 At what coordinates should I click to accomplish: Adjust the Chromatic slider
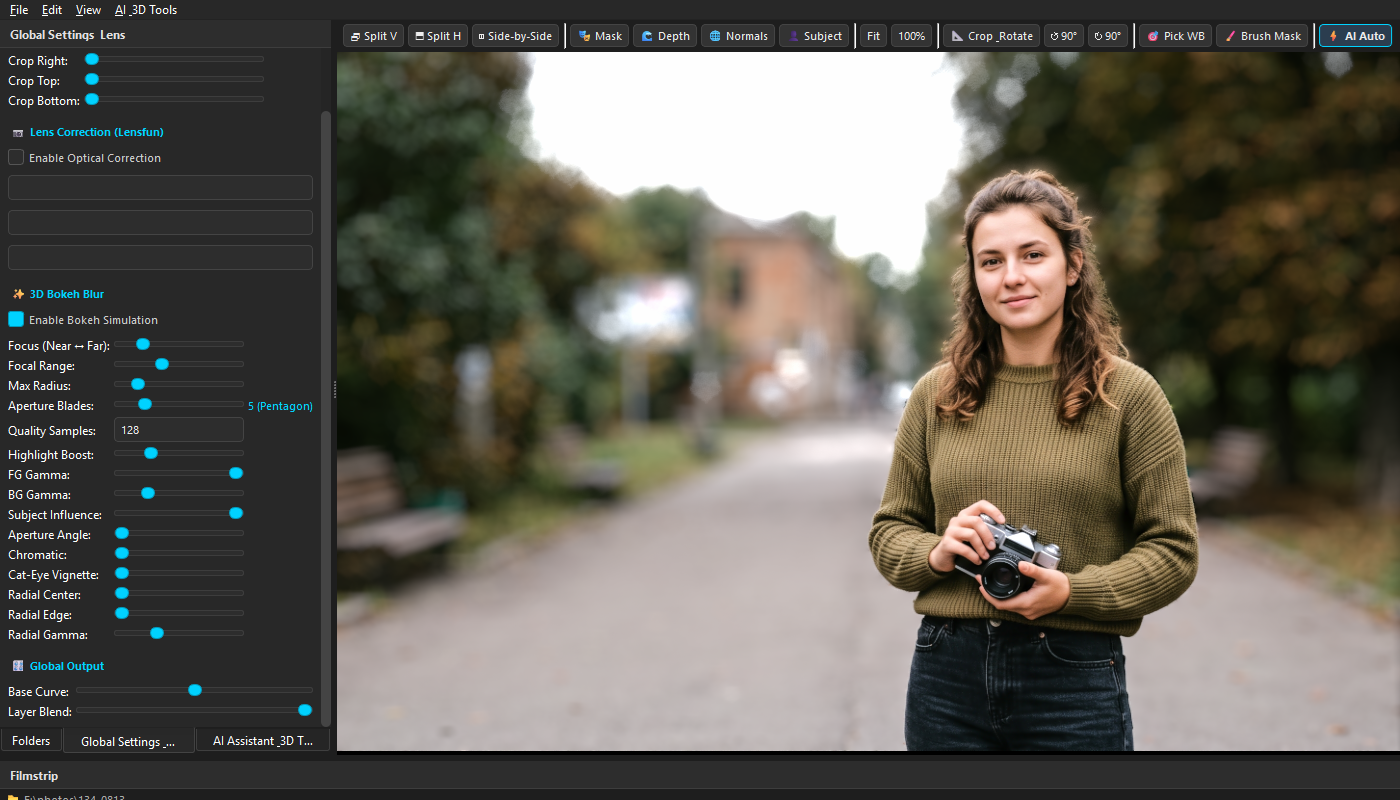179,553
